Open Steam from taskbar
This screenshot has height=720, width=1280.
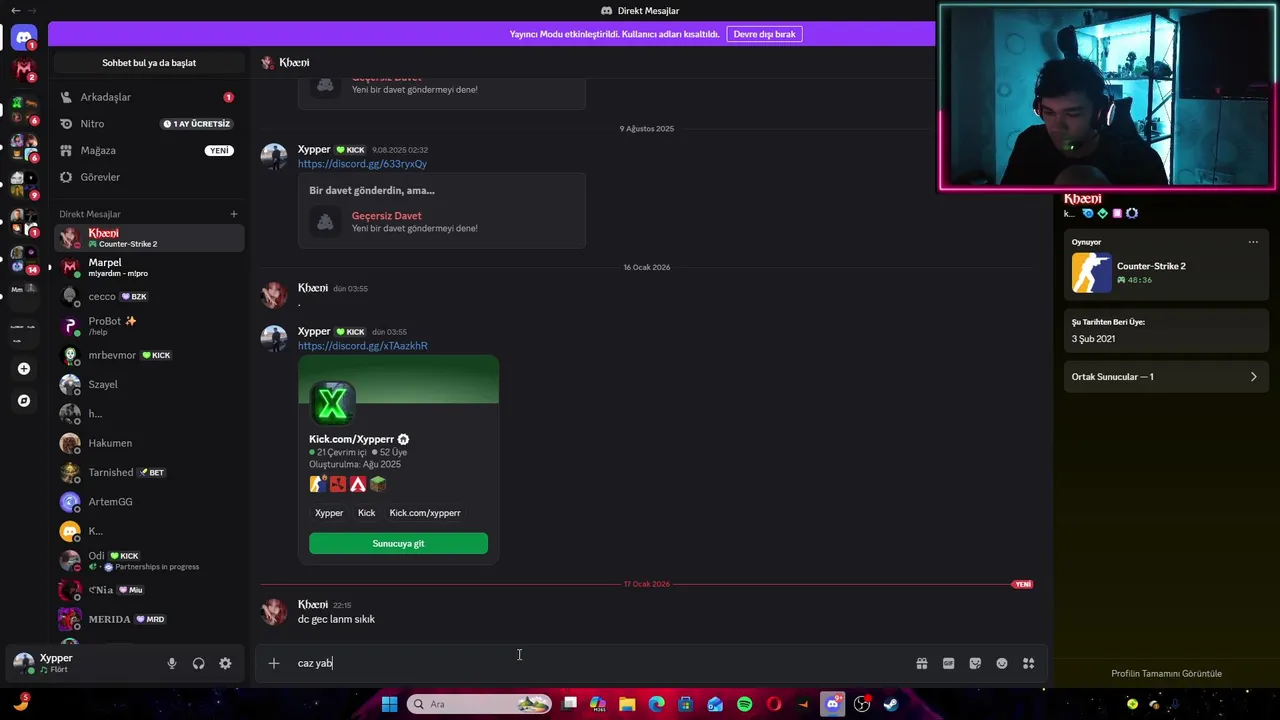[x=890, y=704]
